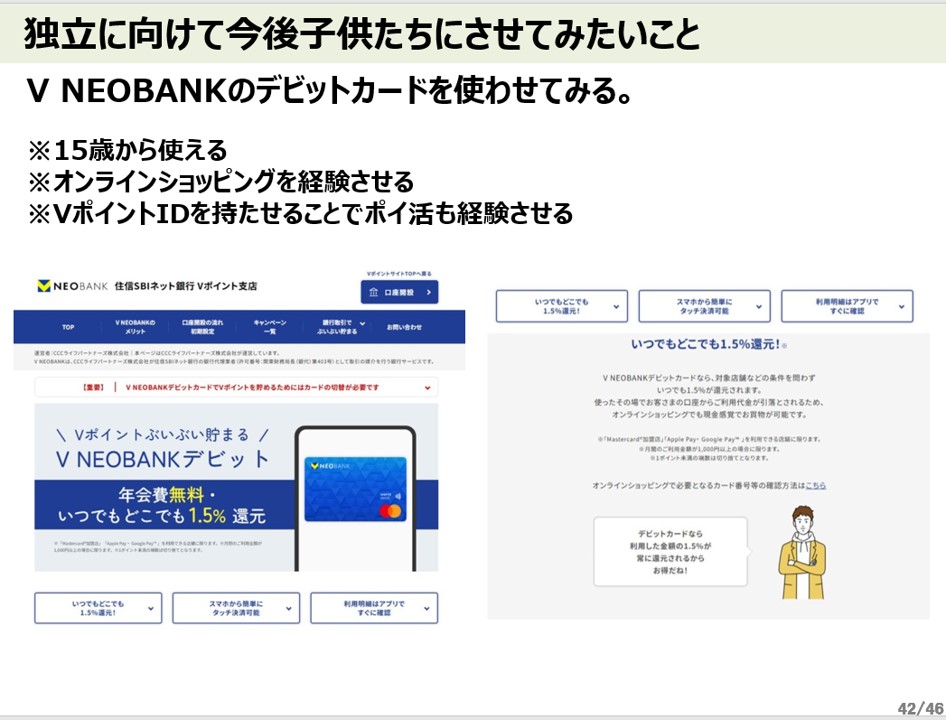Click the bank building icon in 口座開設 button

tap(373, 292)
